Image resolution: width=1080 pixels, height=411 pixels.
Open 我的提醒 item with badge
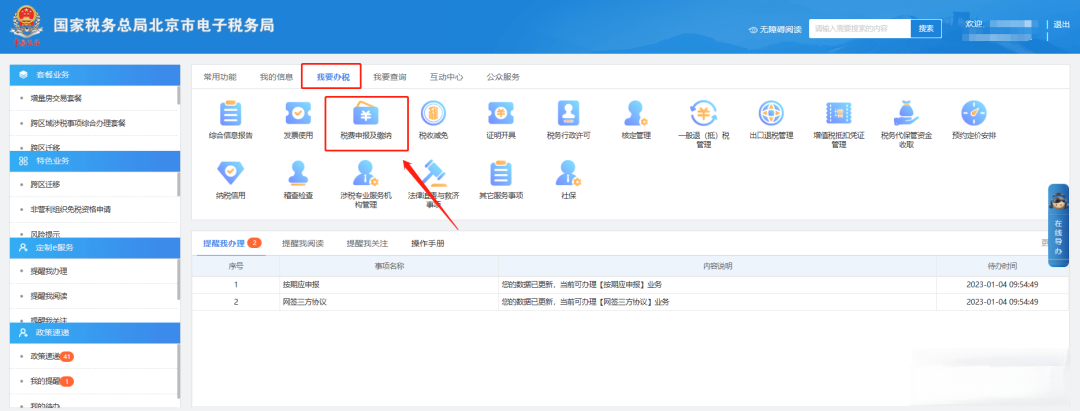(52, 381)
